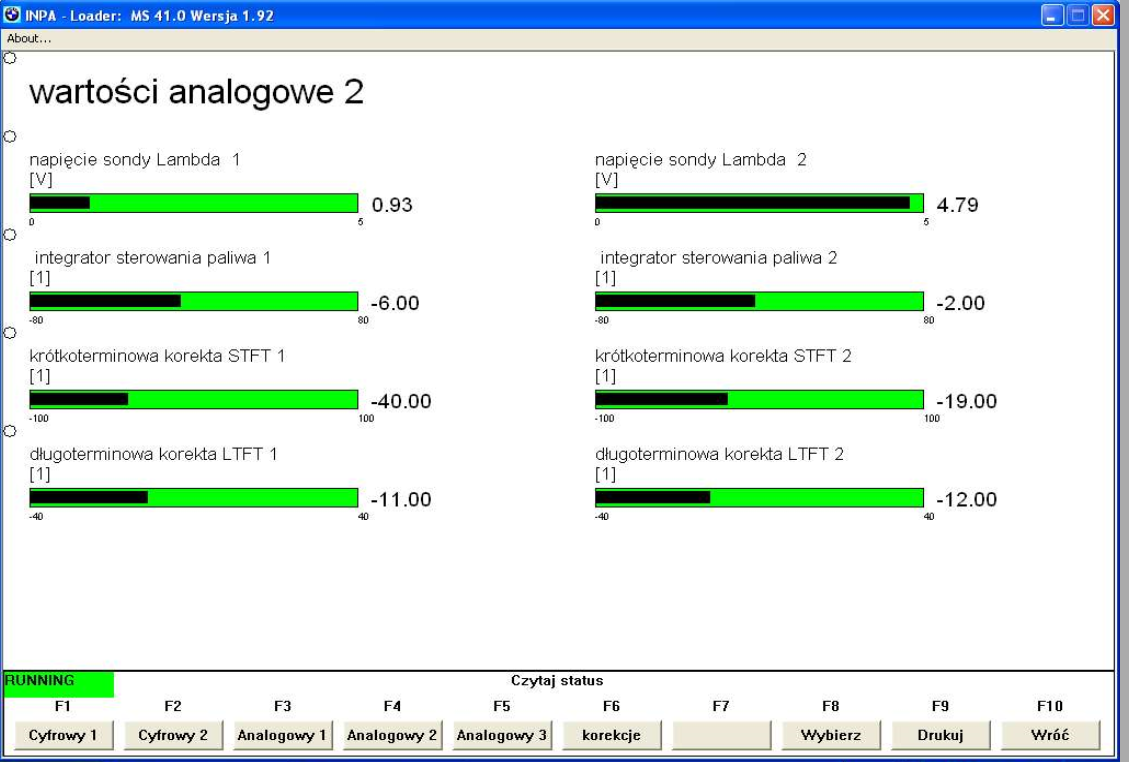1129x776 pixels.
Task: Click the BMW logo icon in title bar
Action: (12, 14)
